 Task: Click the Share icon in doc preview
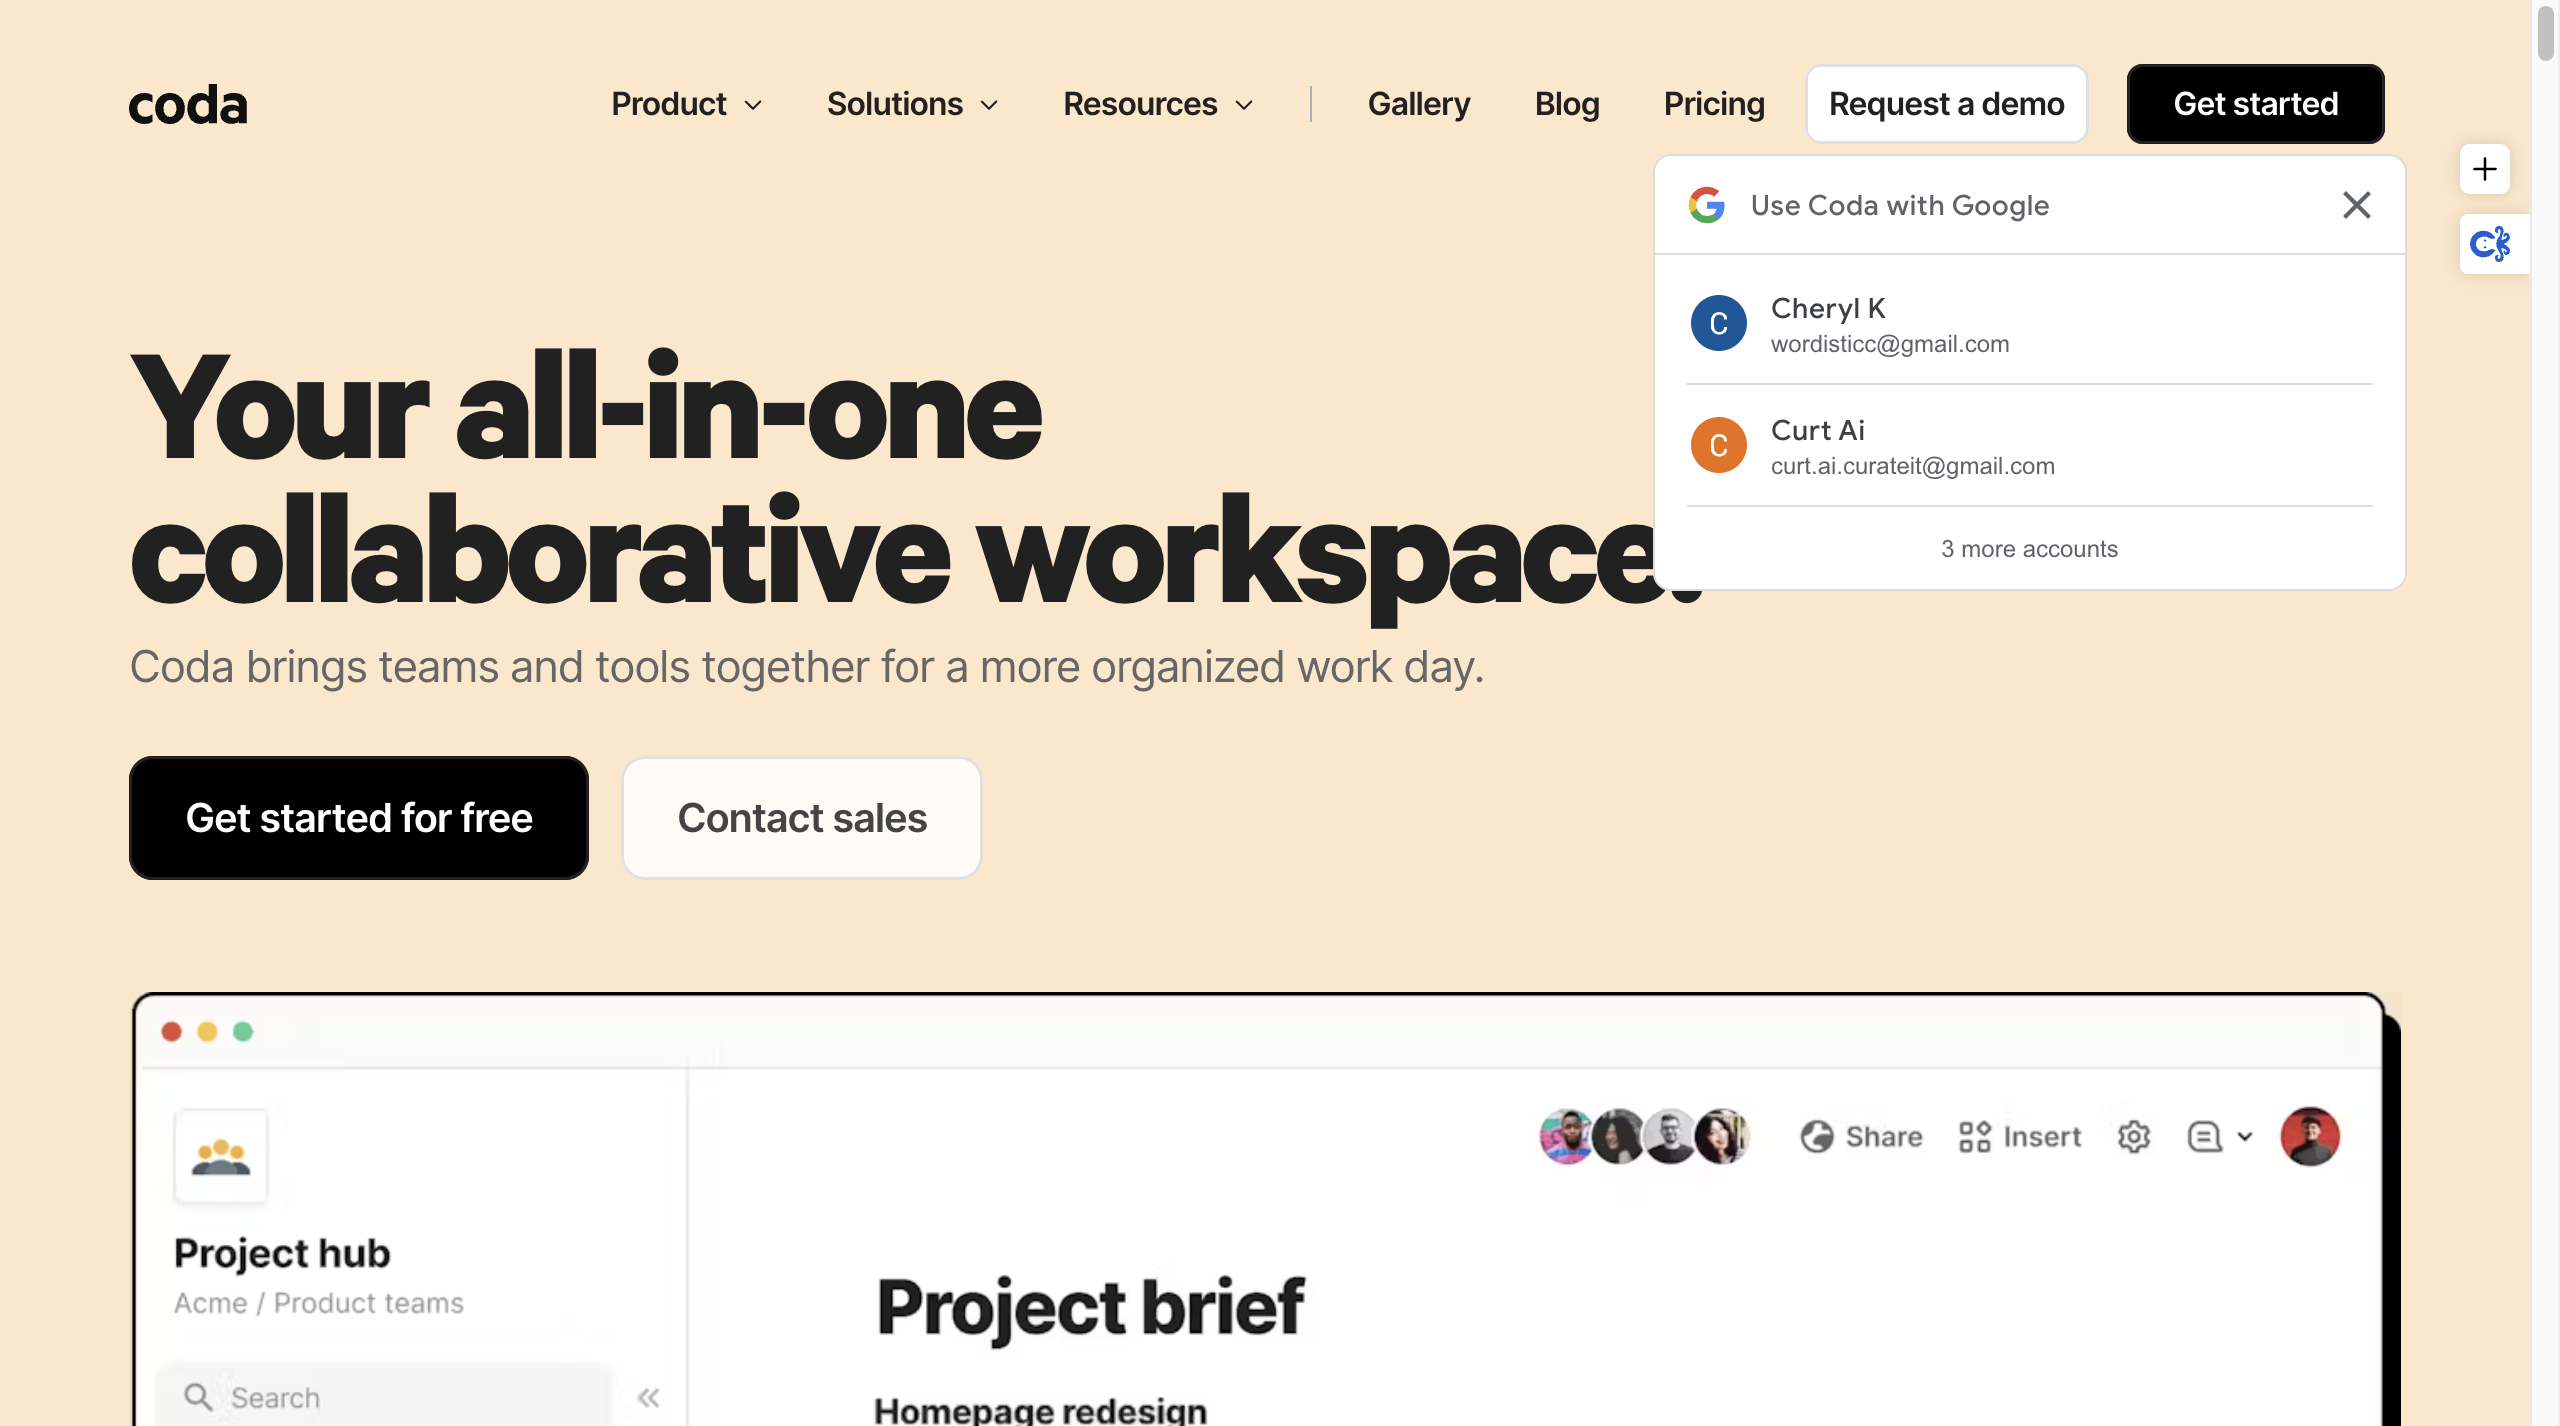coord(1816,1137)
